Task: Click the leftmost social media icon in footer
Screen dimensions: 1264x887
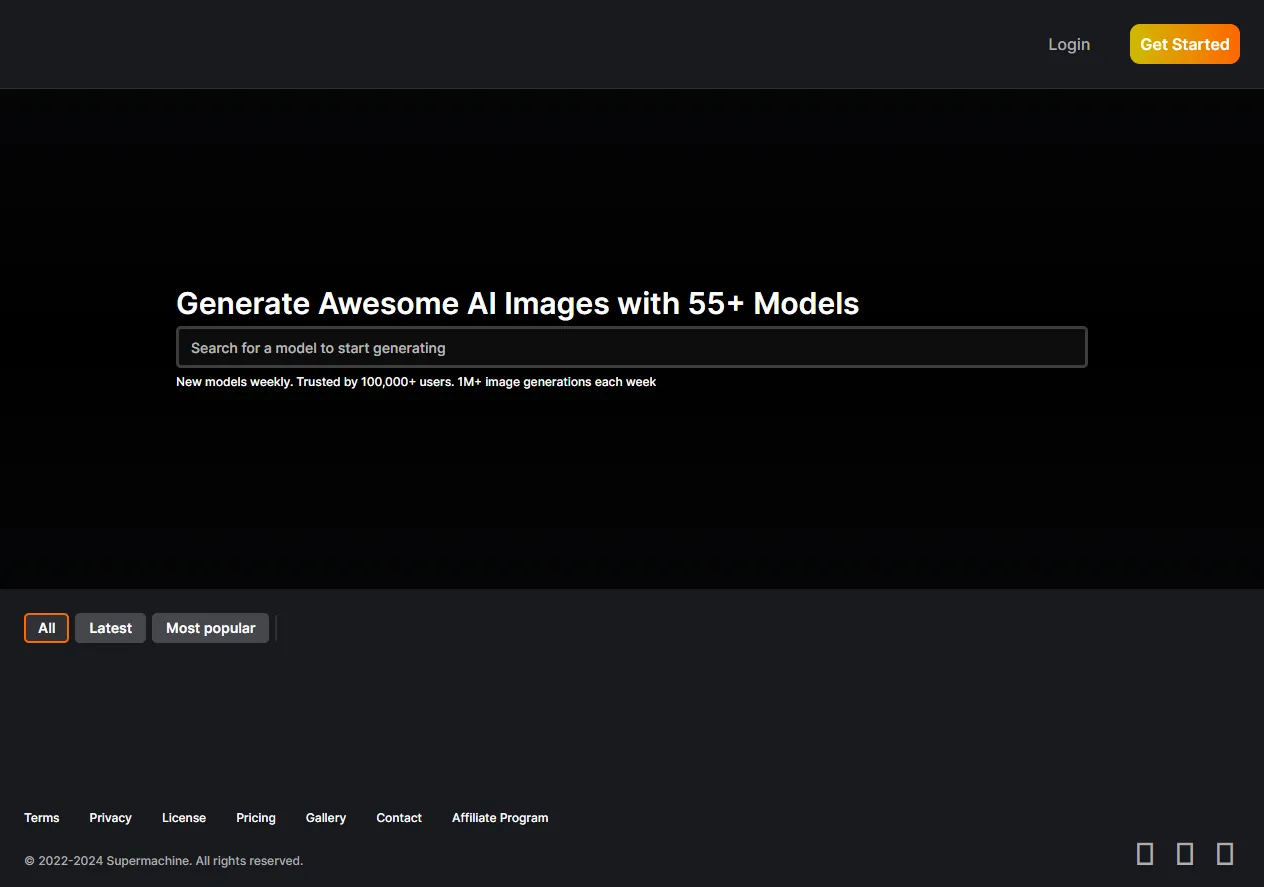Action: click(1145, 853)
